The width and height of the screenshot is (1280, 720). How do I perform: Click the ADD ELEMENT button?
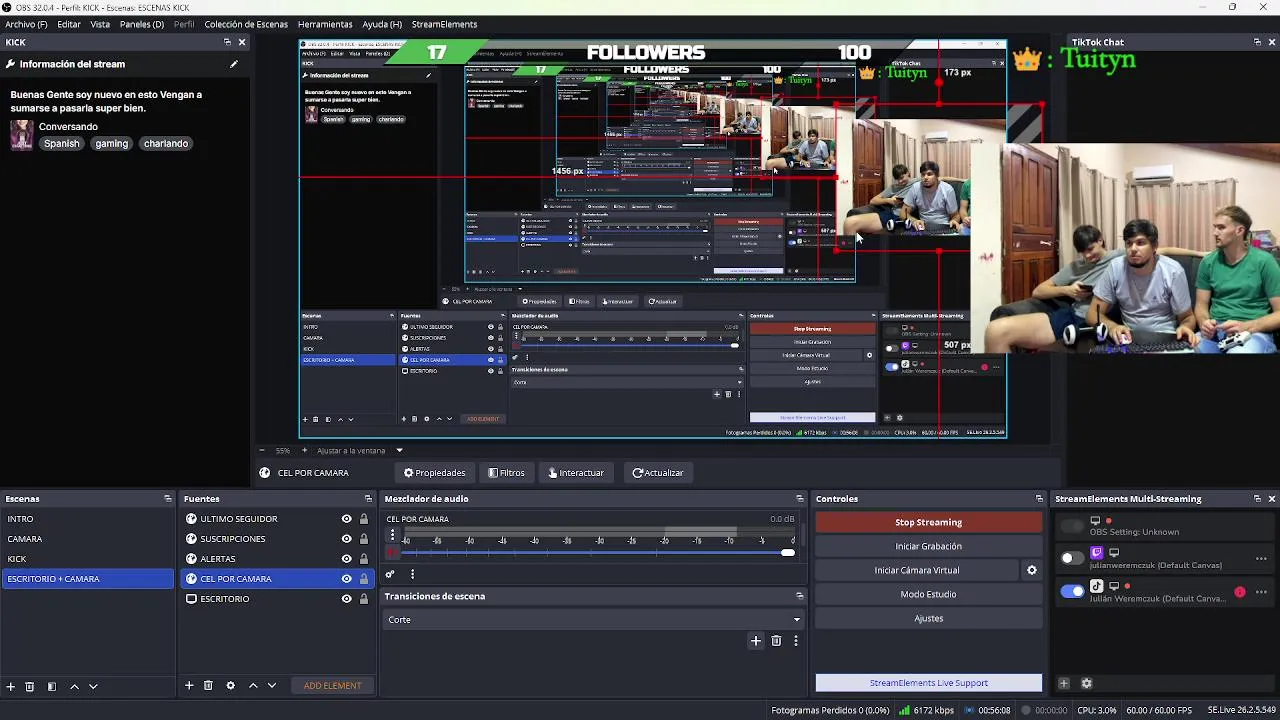333,686
